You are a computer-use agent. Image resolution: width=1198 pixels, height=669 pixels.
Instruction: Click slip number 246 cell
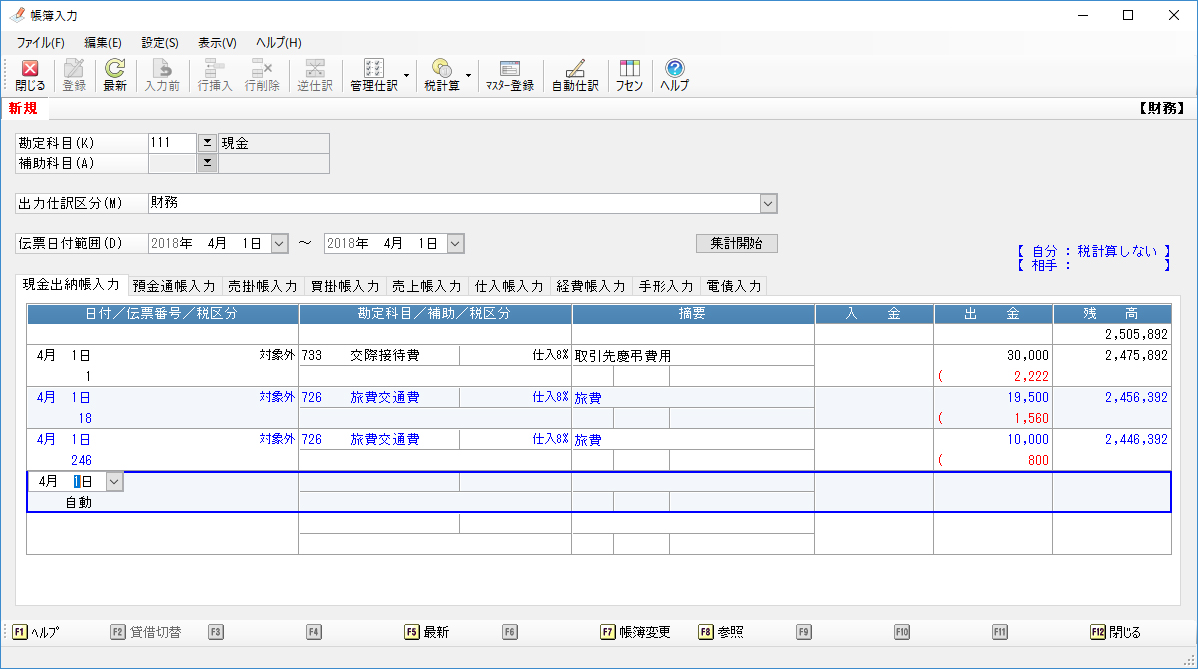click(x=81, y=461)
